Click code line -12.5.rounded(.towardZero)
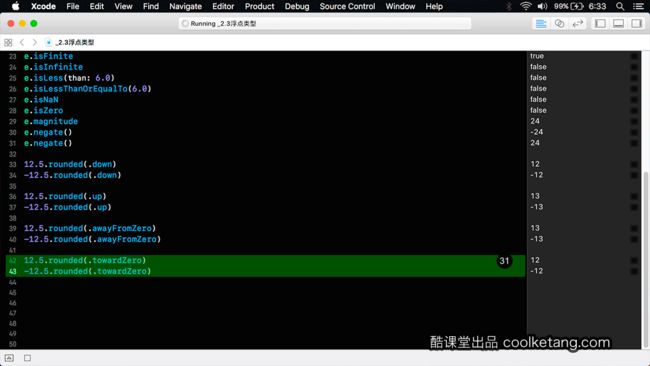The image size is (650, 366). (87, 271)
